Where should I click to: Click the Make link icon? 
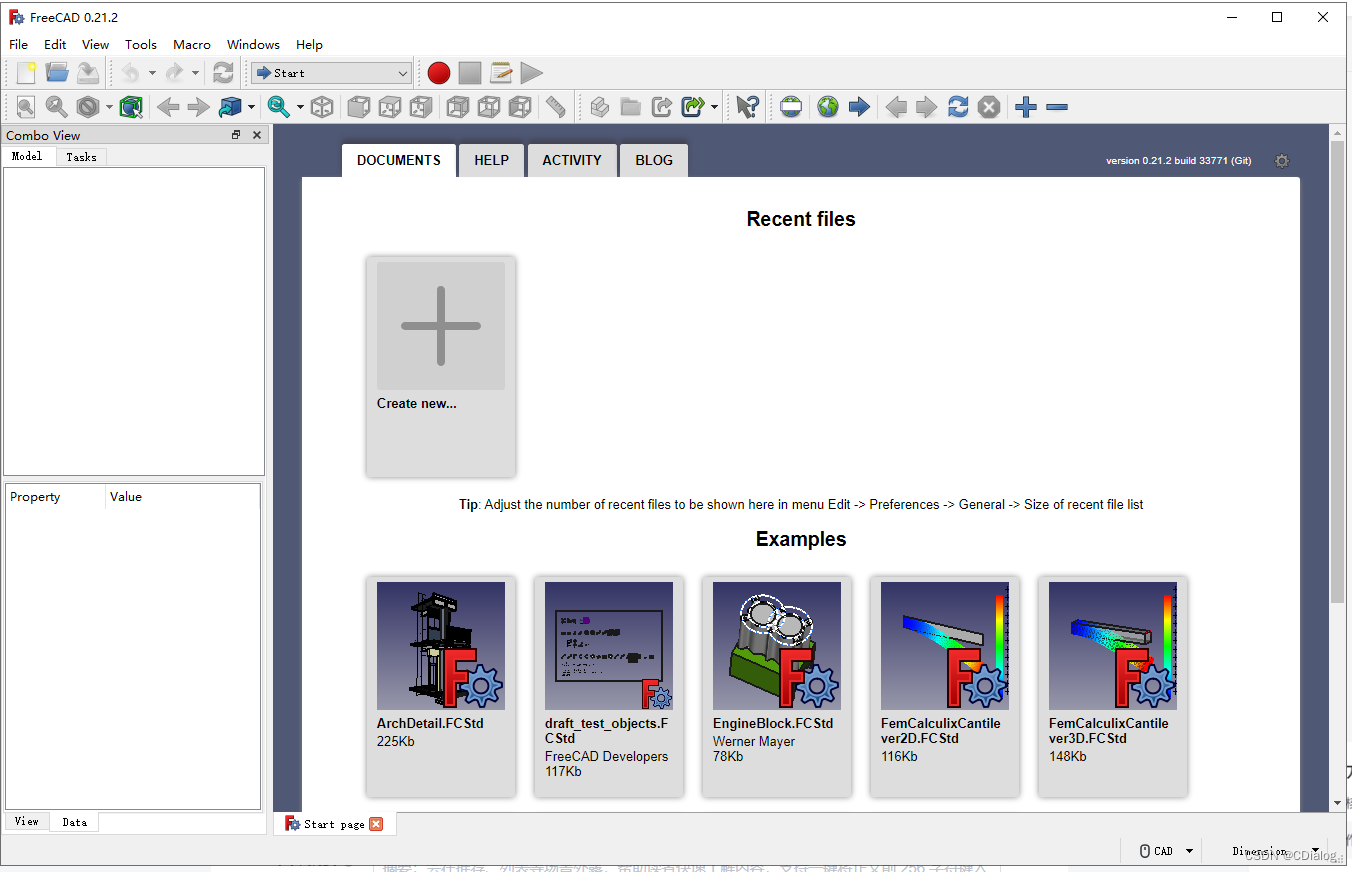(662, 107)
